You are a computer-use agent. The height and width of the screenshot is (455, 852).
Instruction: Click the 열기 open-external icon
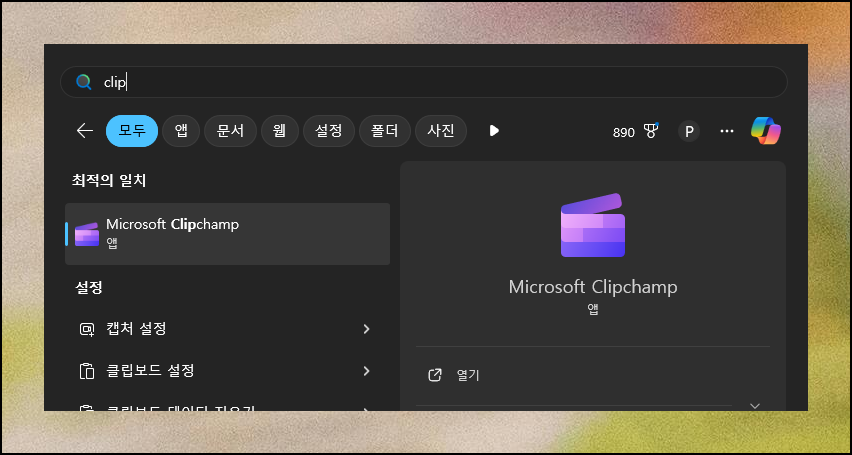(x=435, y=375)
